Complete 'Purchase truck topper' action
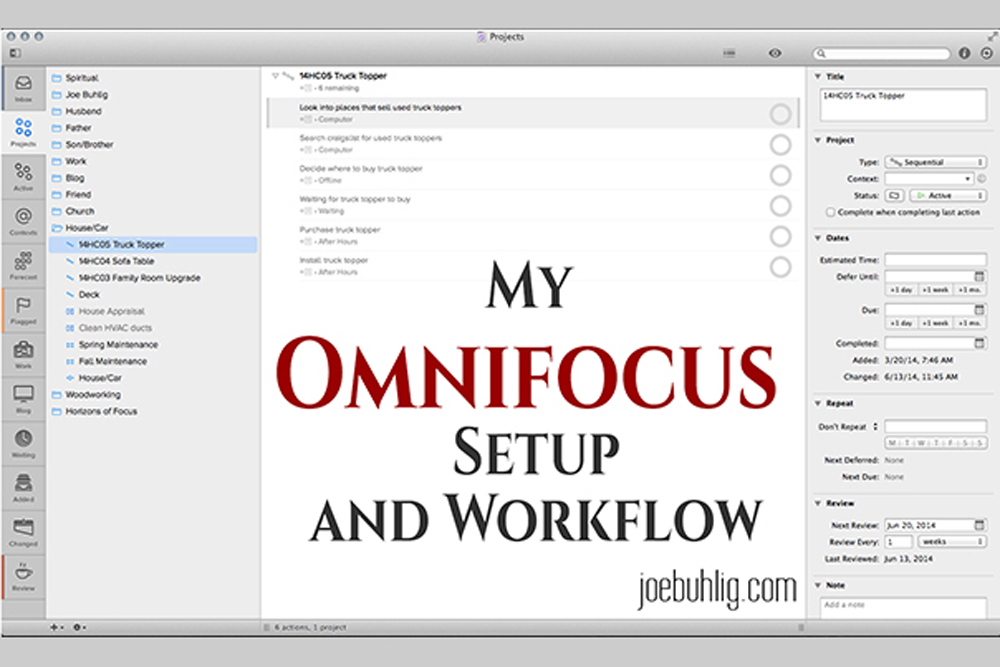 pyautogui.click(x=781, y=237)
